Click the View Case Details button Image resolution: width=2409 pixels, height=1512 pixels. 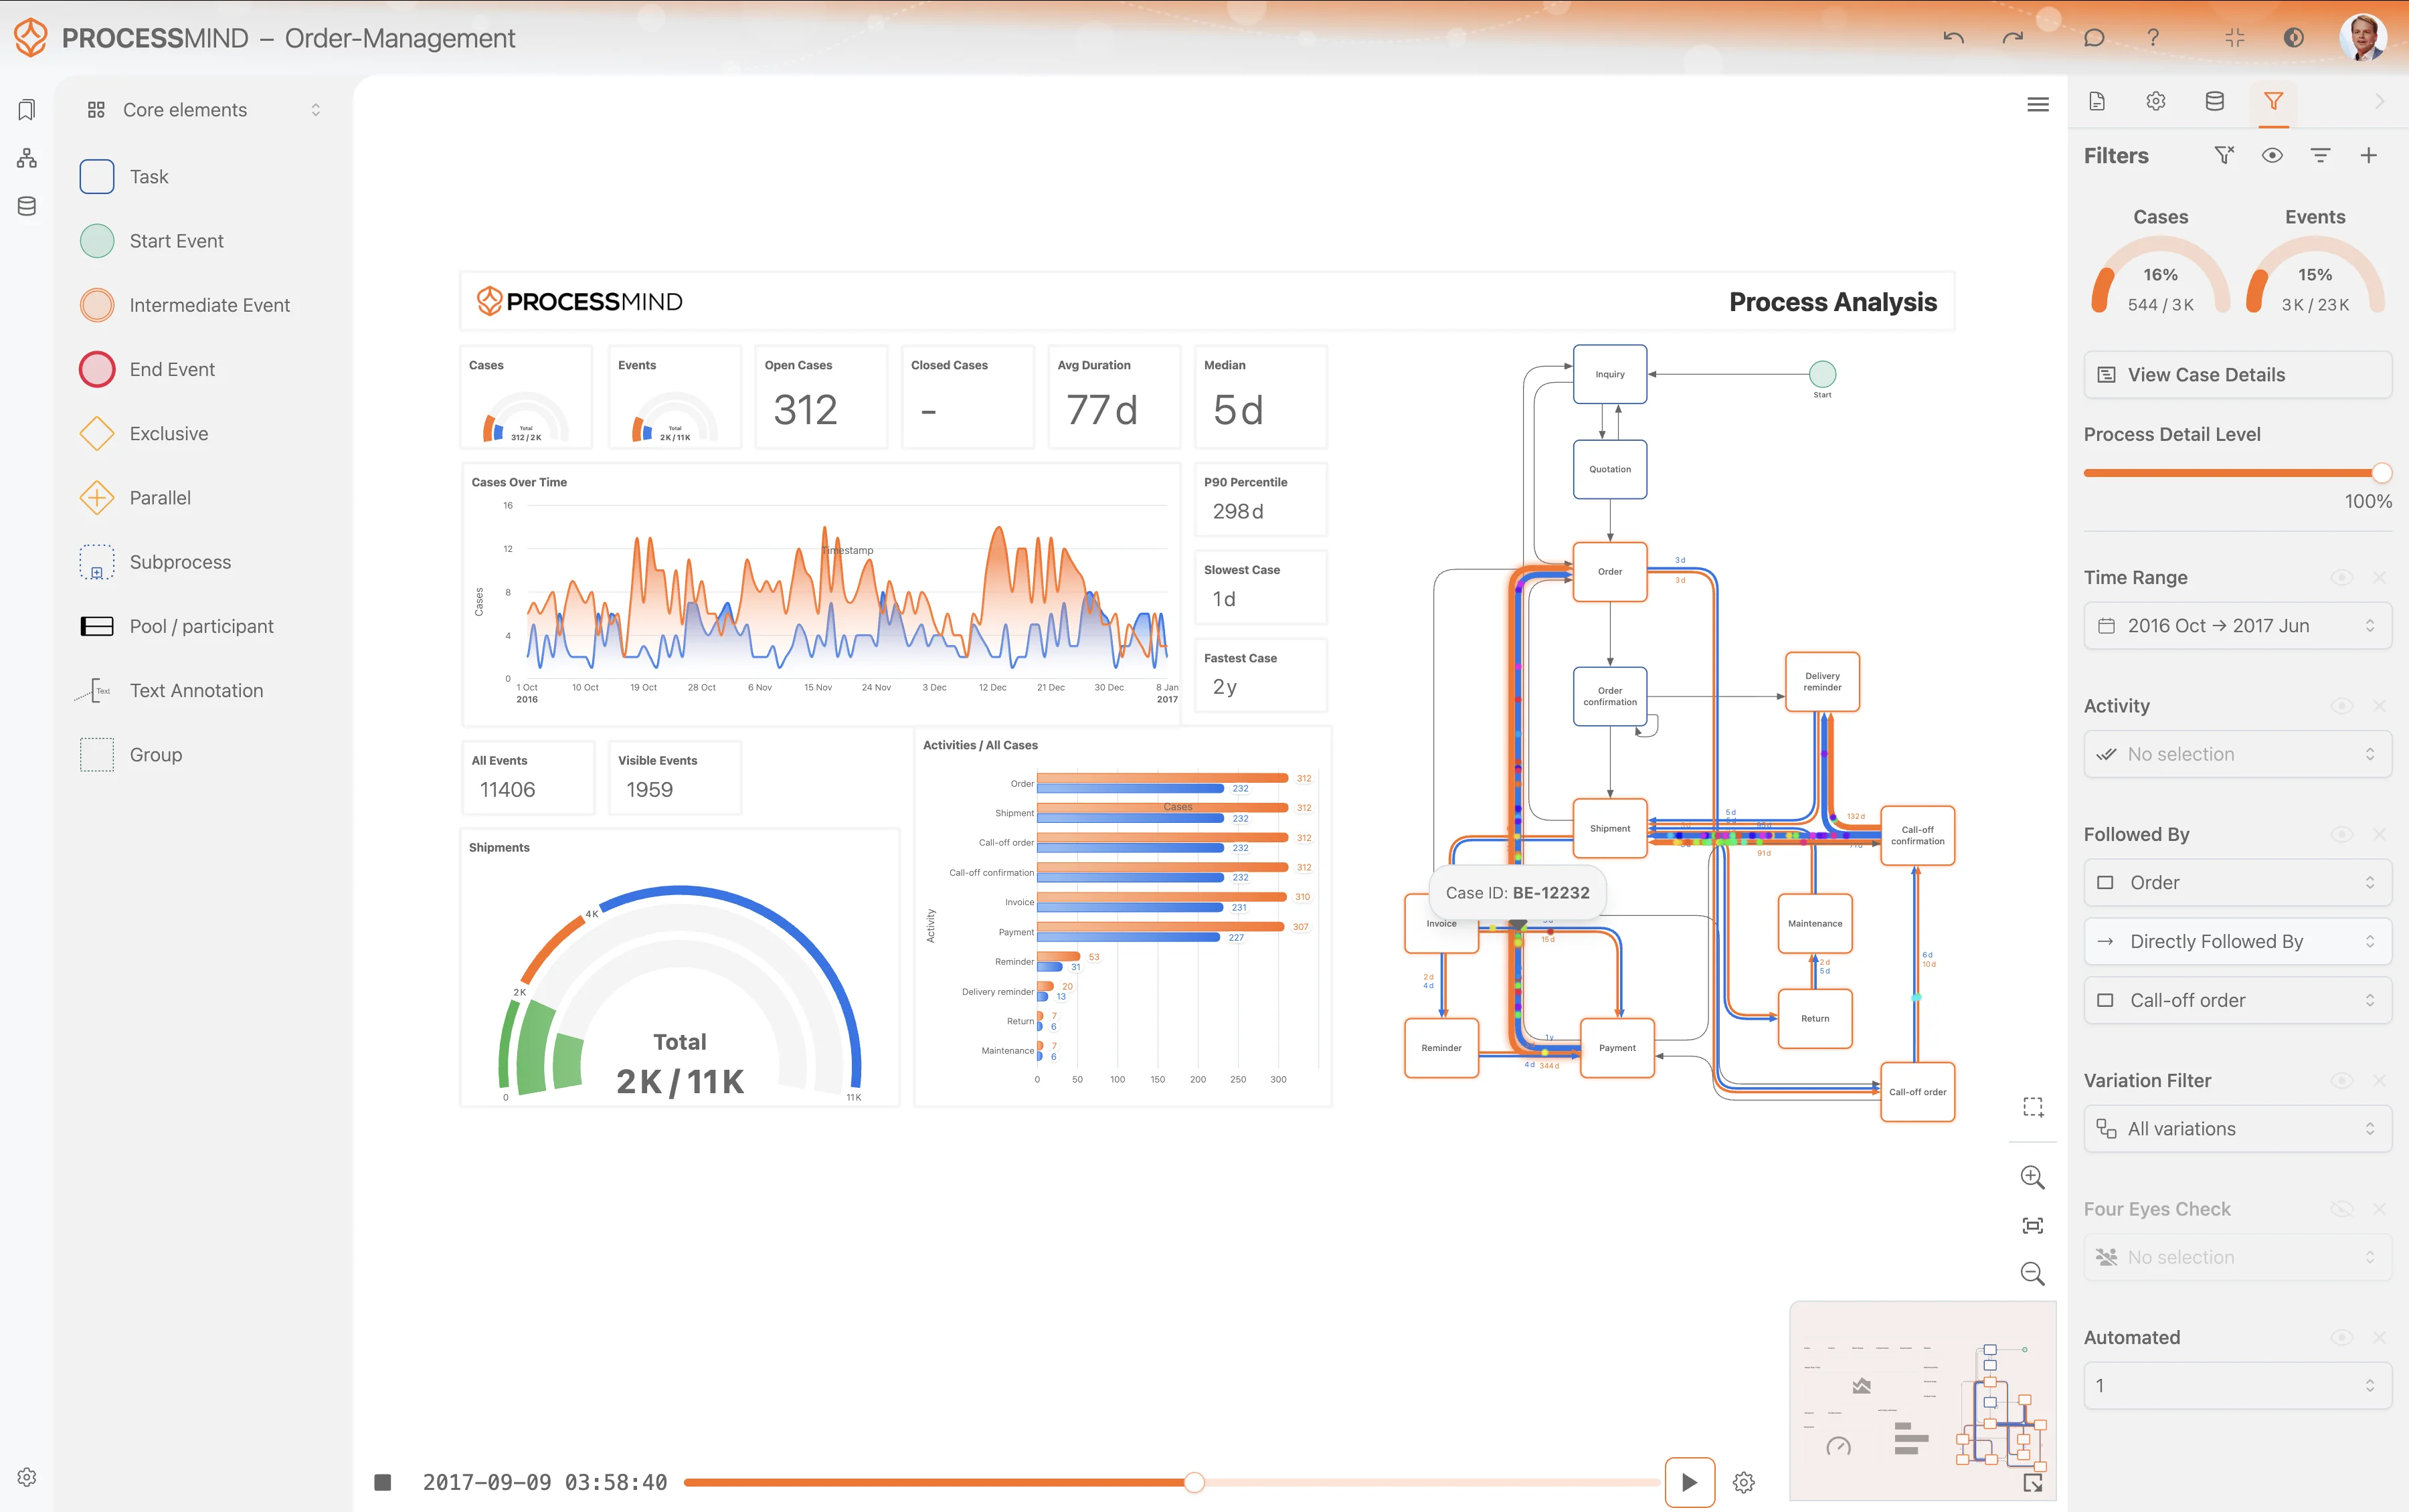[2237, 374]
